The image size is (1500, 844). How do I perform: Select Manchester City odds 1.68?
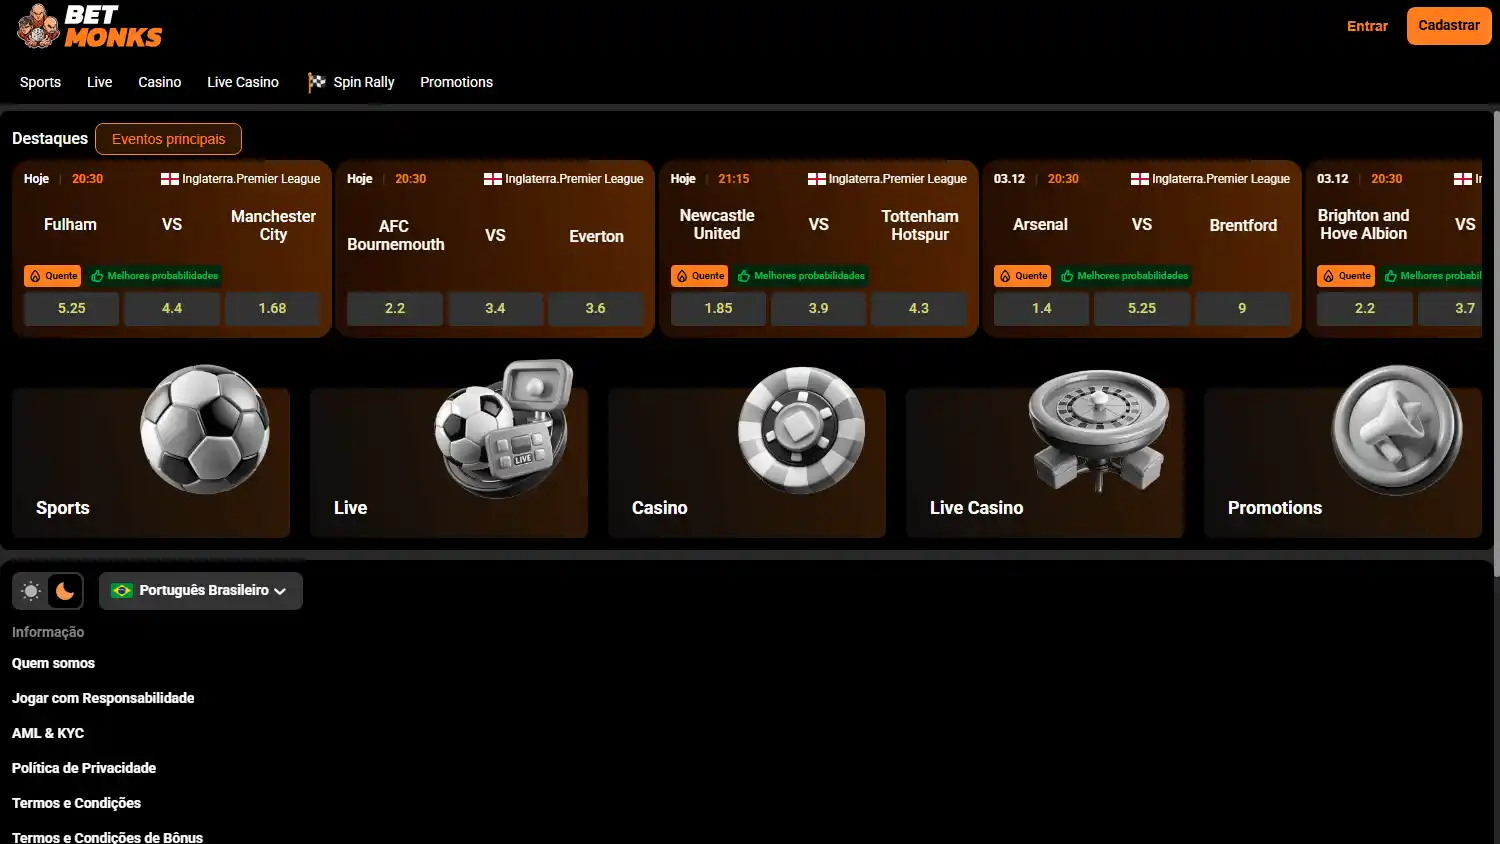pyautogui.click(x=272, y=309)
